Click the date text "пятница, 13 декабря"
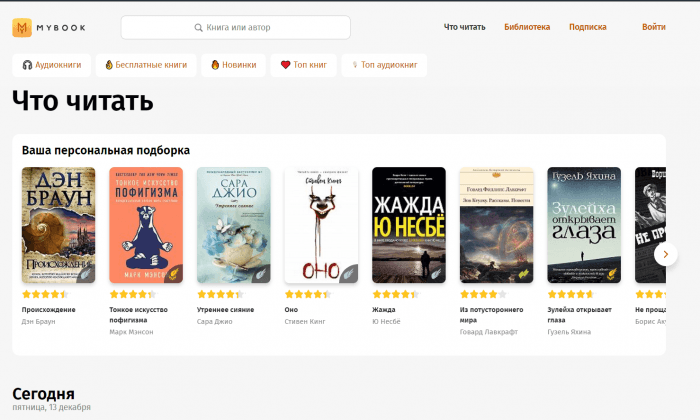Viewport: 700px width, 420px height. tap(51, 407)
